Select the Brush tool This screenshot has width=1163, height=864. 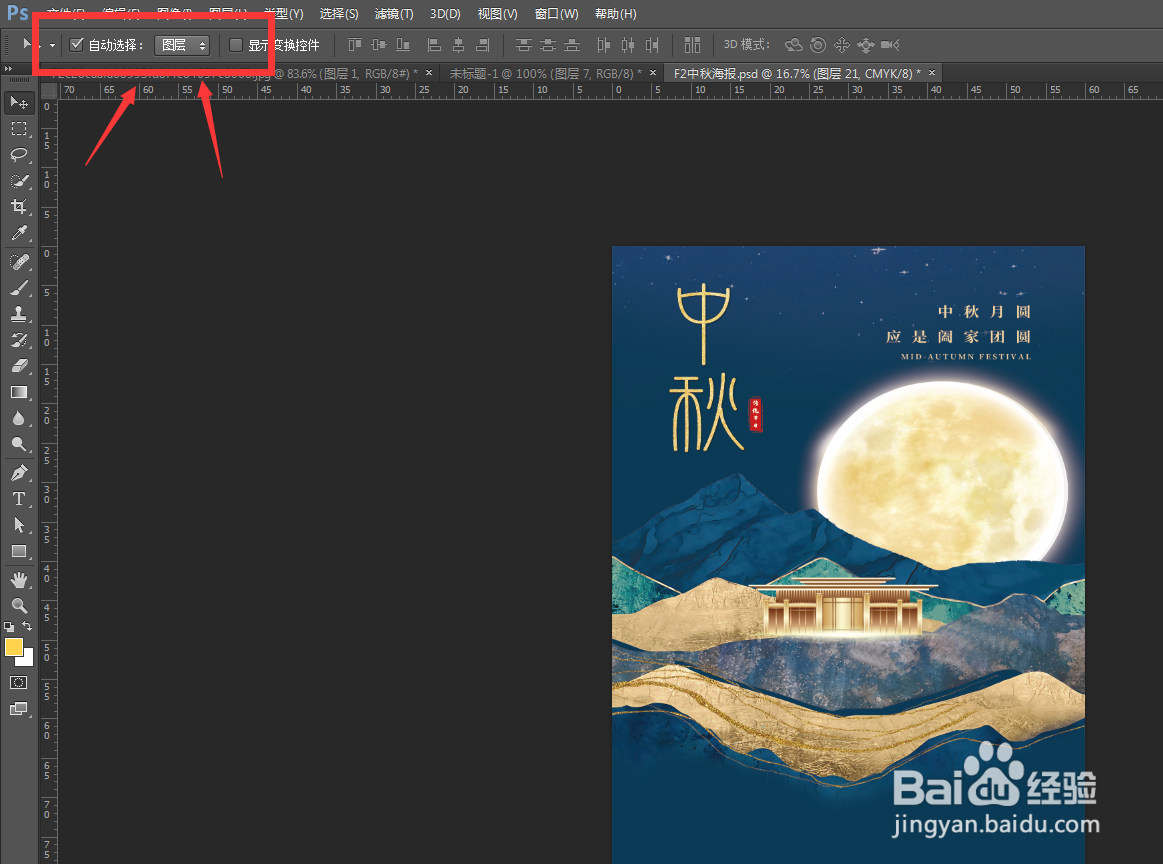click(x=19, y=288)
